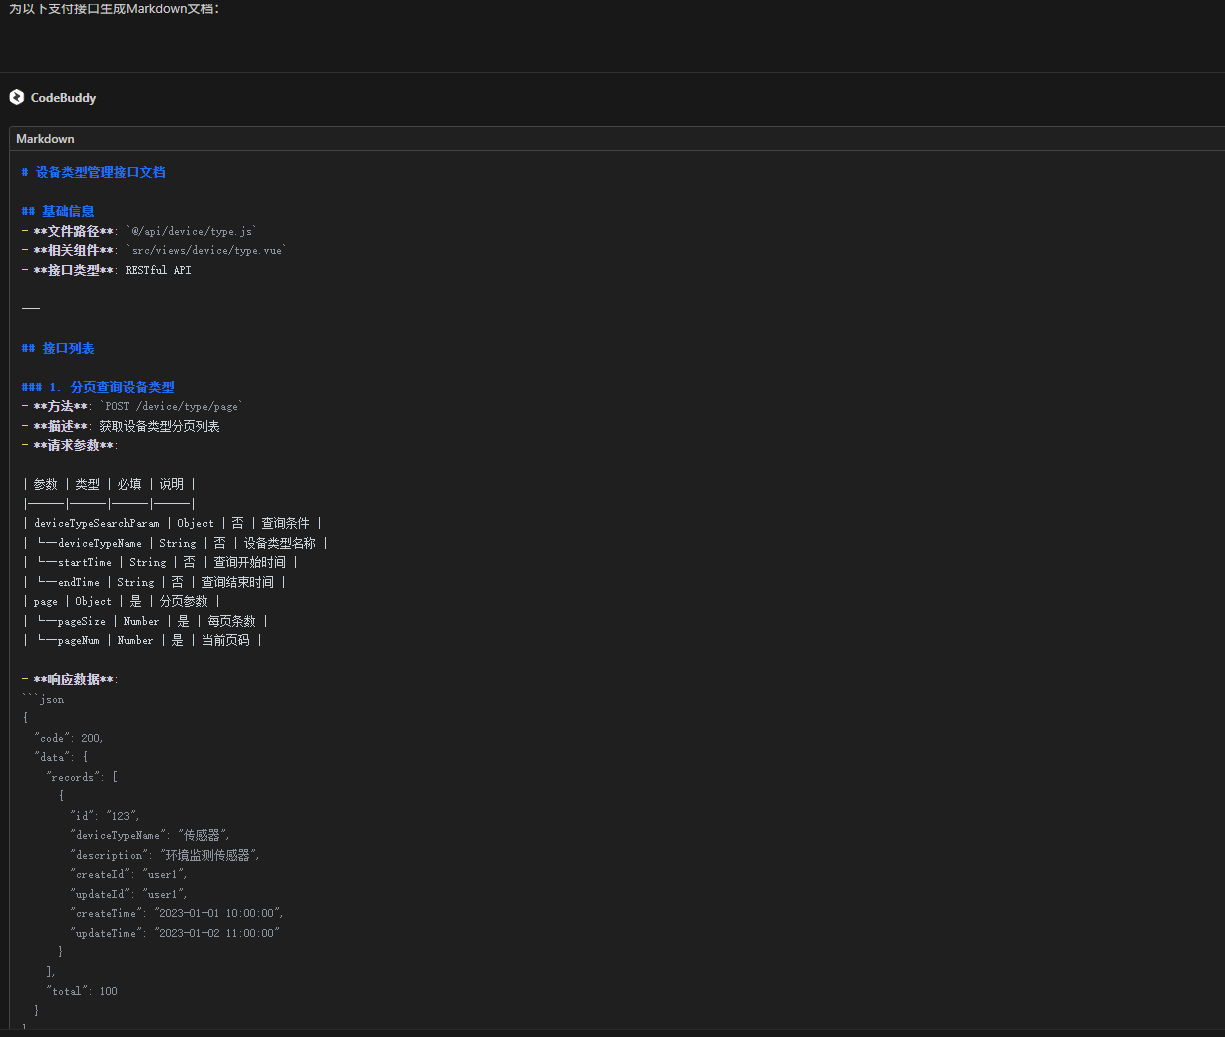Image resolution: width=1225 pixels, height=1037 pixels.
Task: Click the '### 1. 分页查询设备类型' heading
Action: tap(98, 387)
